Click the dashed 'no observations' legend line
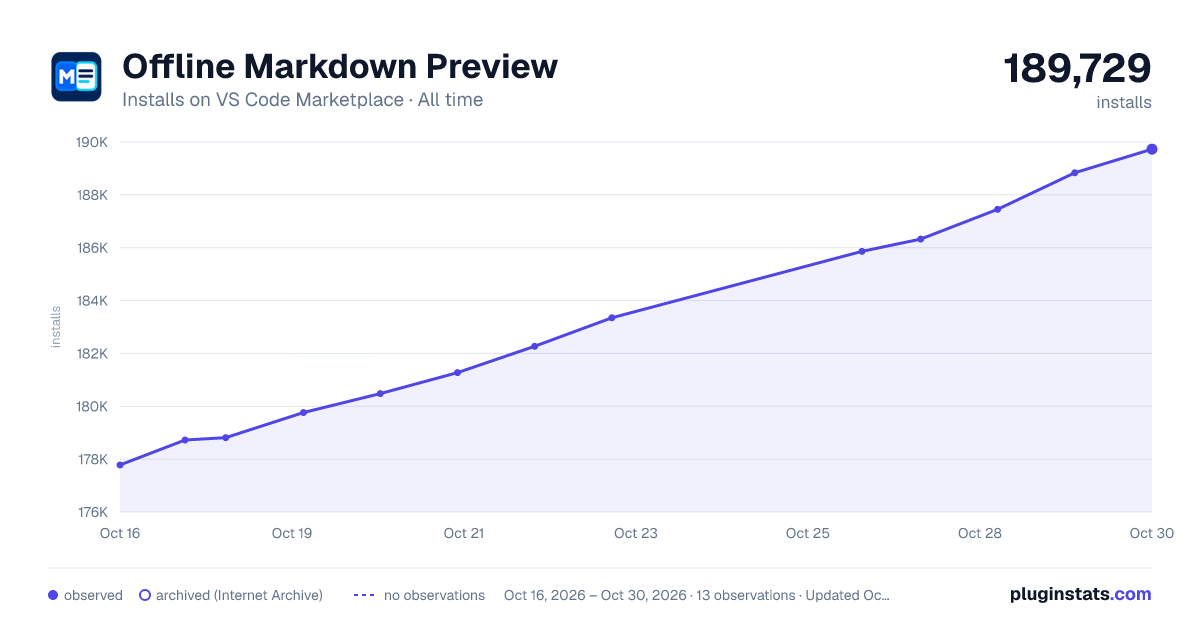Viewport: 1200px width, 630px height. click(364, 595)
